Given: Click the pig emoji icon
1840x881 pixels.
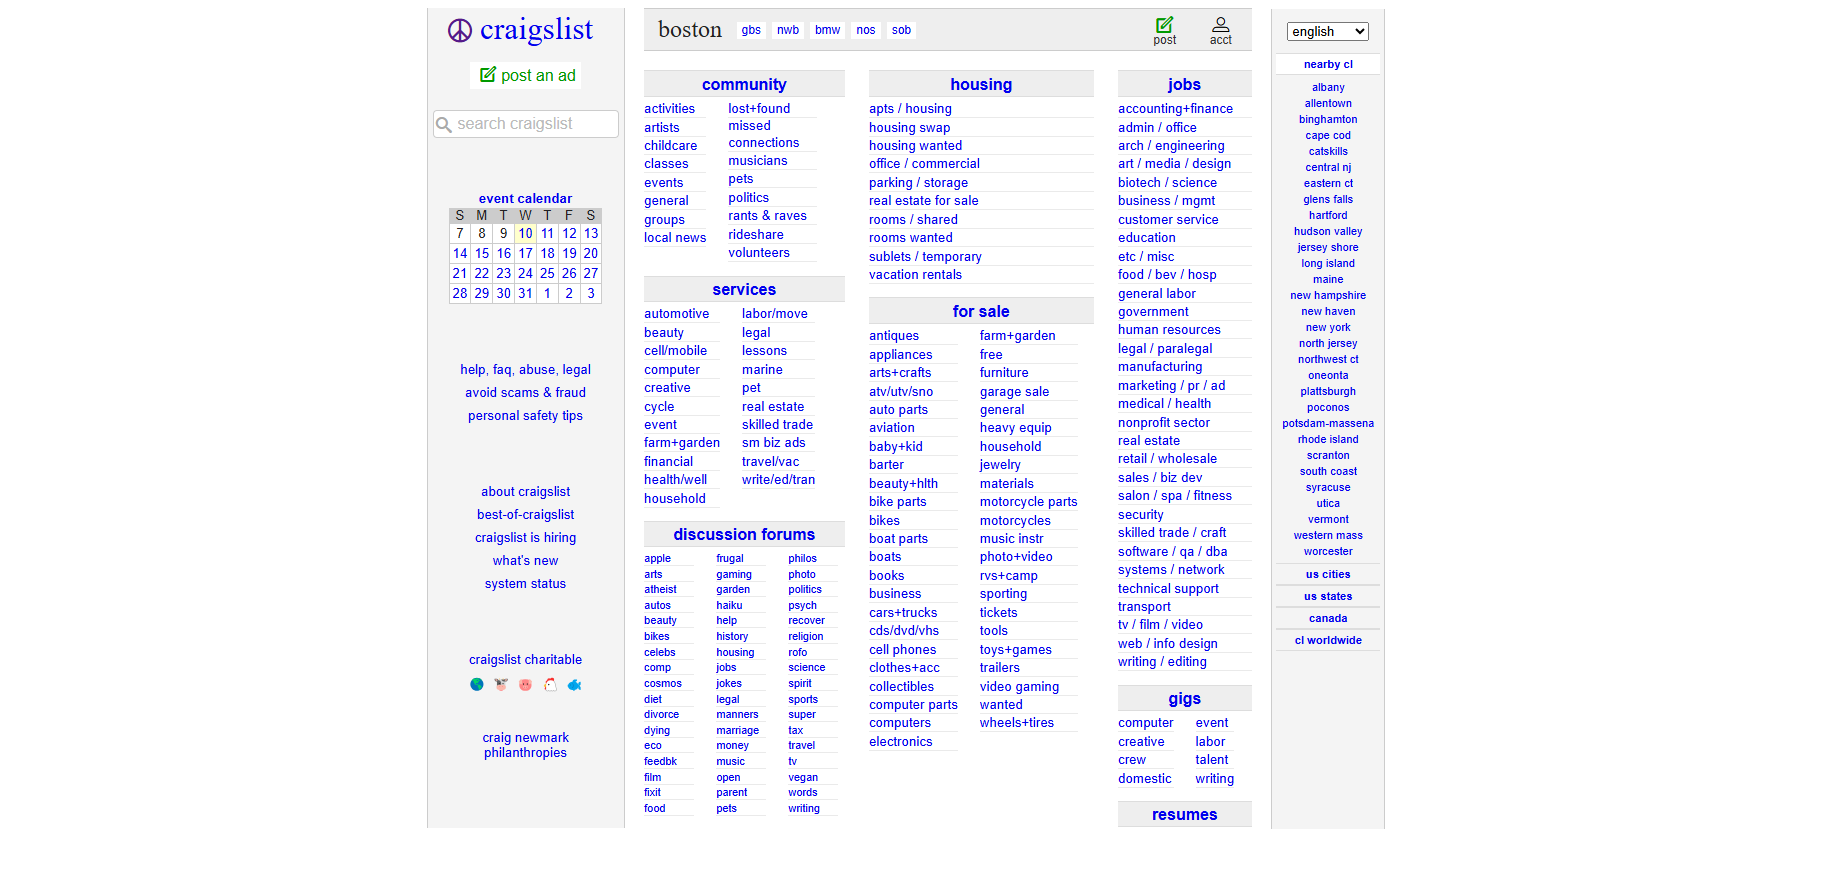Looking at the screenshot, I should coord(525,685).
